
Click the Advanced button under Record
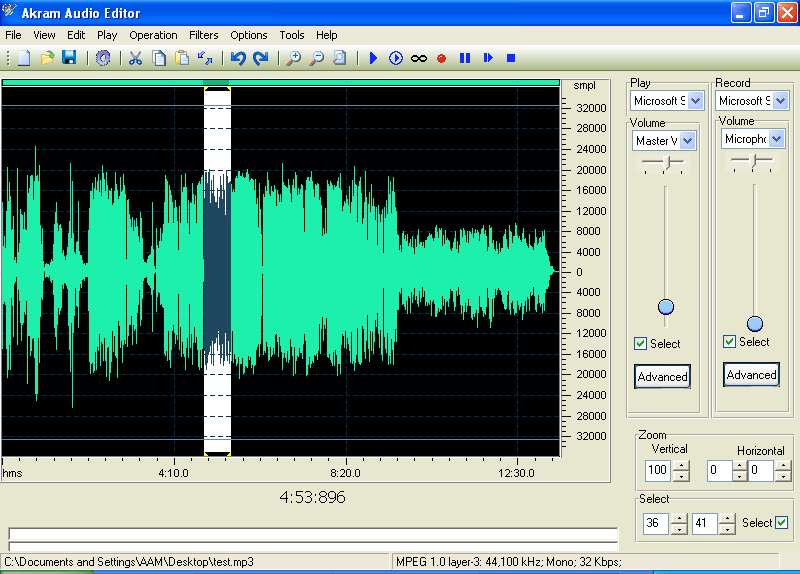tap(751, 375)
